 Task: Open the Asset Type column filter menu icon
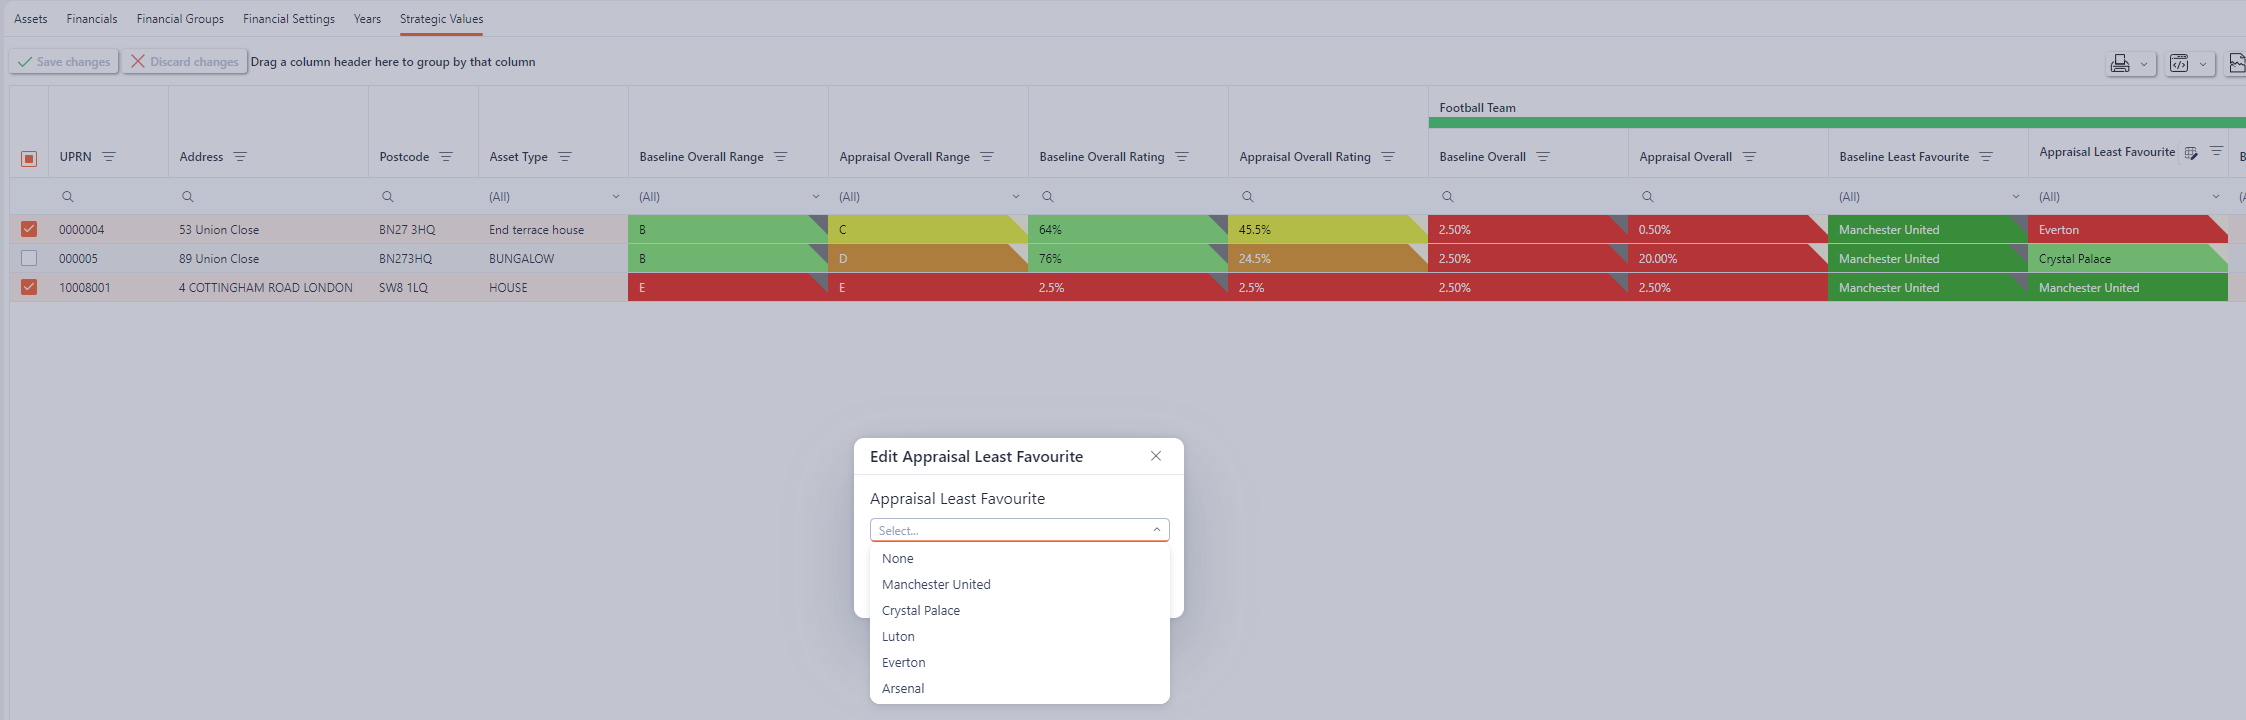pos(565,157)
